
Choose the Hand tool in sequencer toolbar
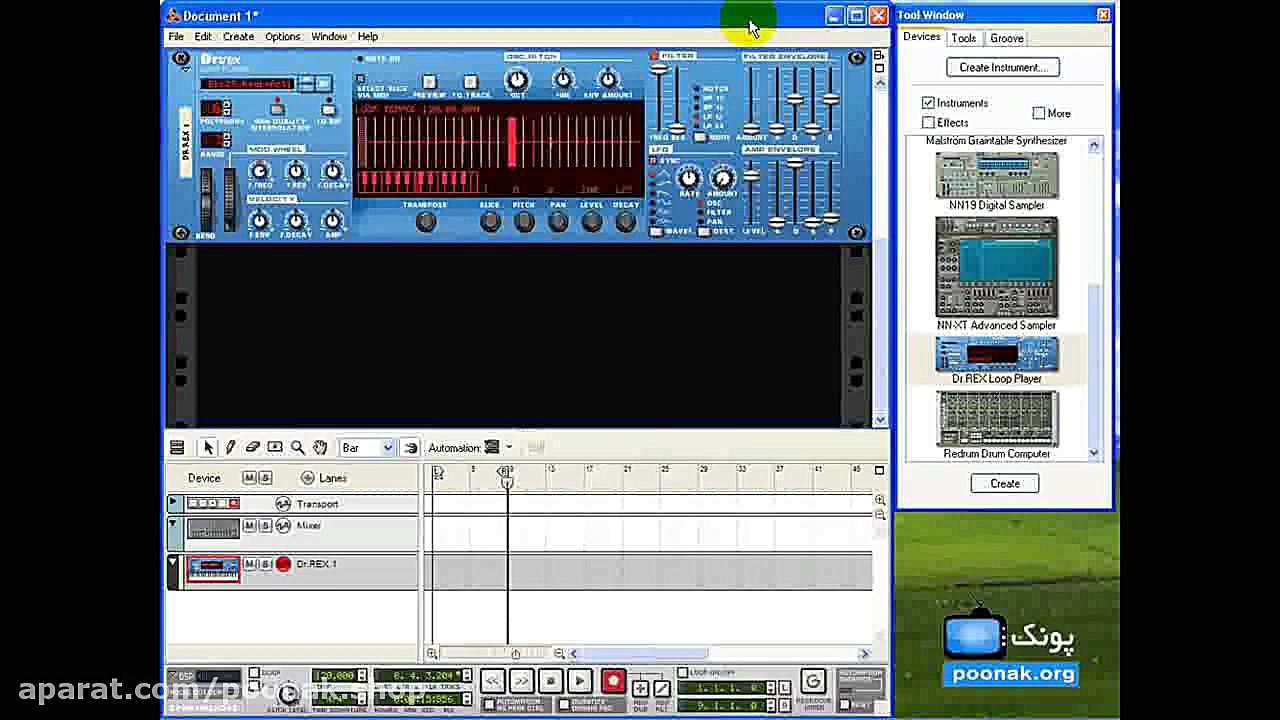(320, 448)
